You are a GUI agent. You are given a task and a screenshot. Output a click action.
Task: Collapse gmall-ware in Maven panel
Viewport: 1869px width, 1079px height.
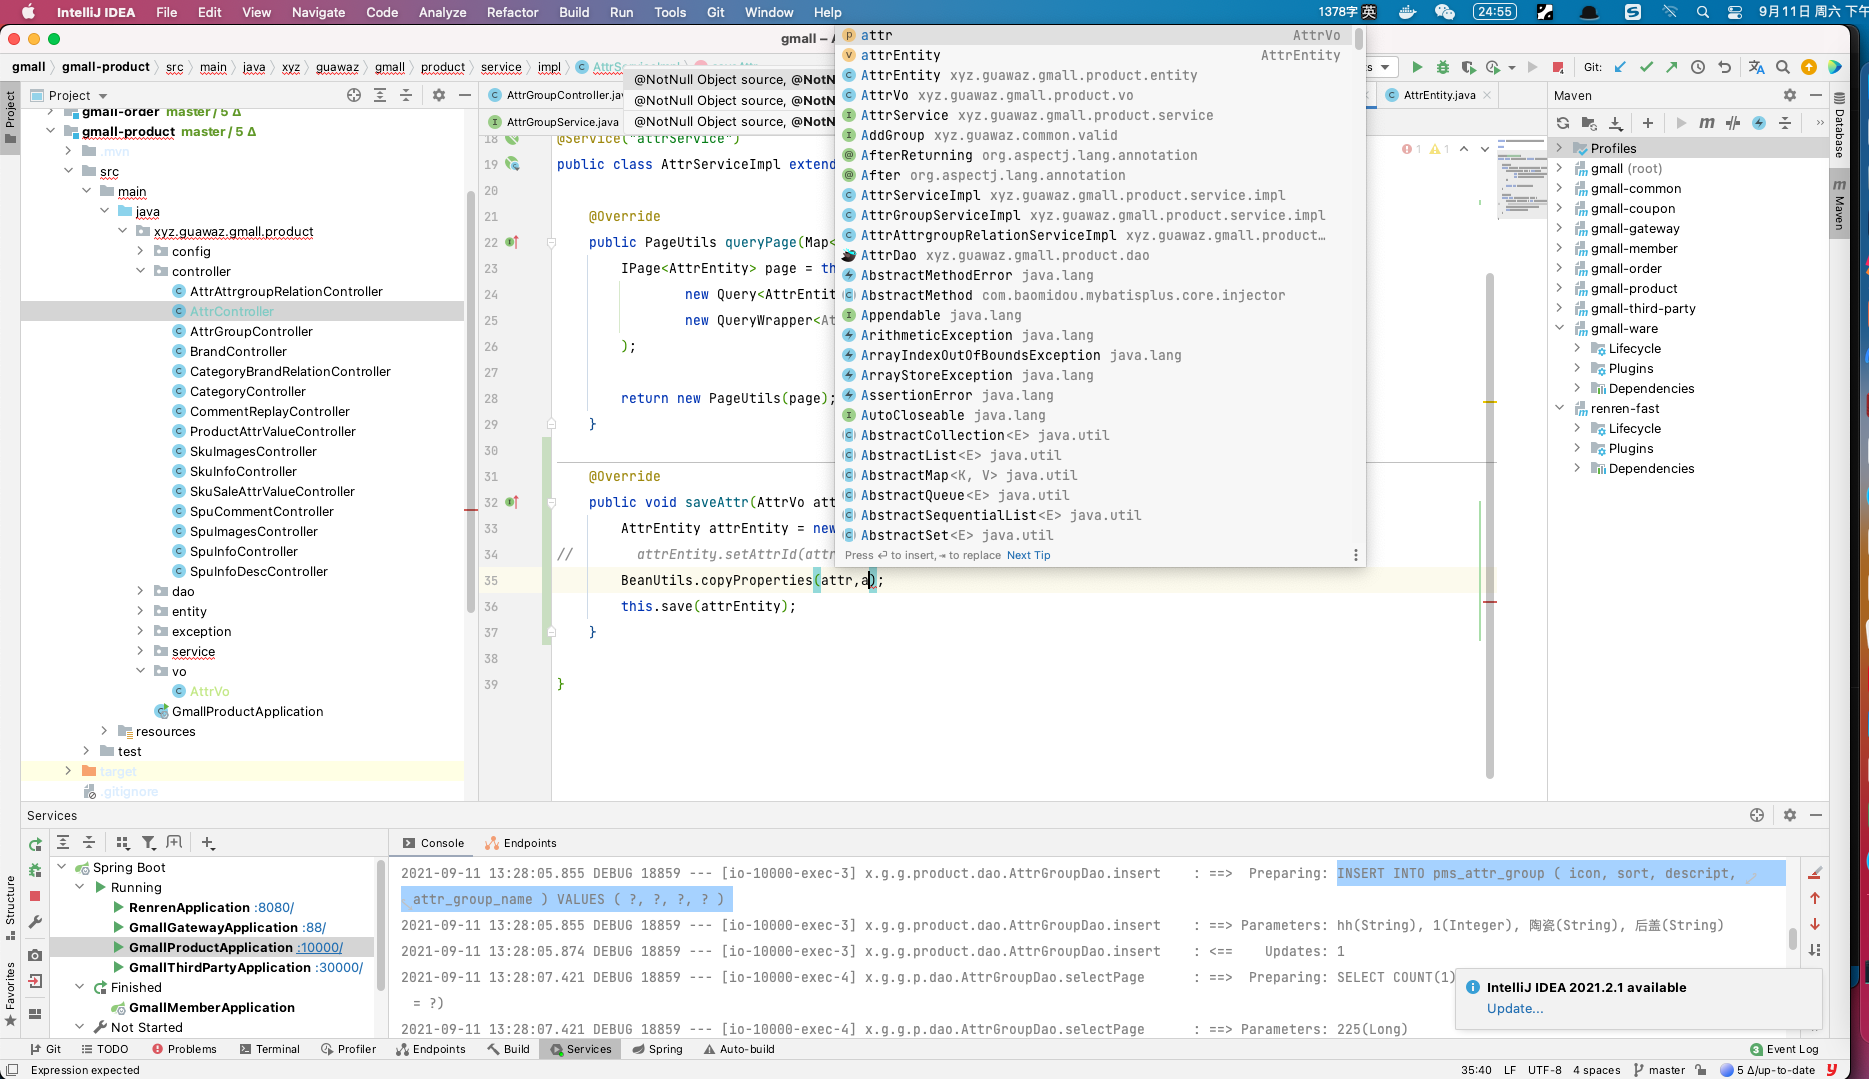click(1559, 328)
